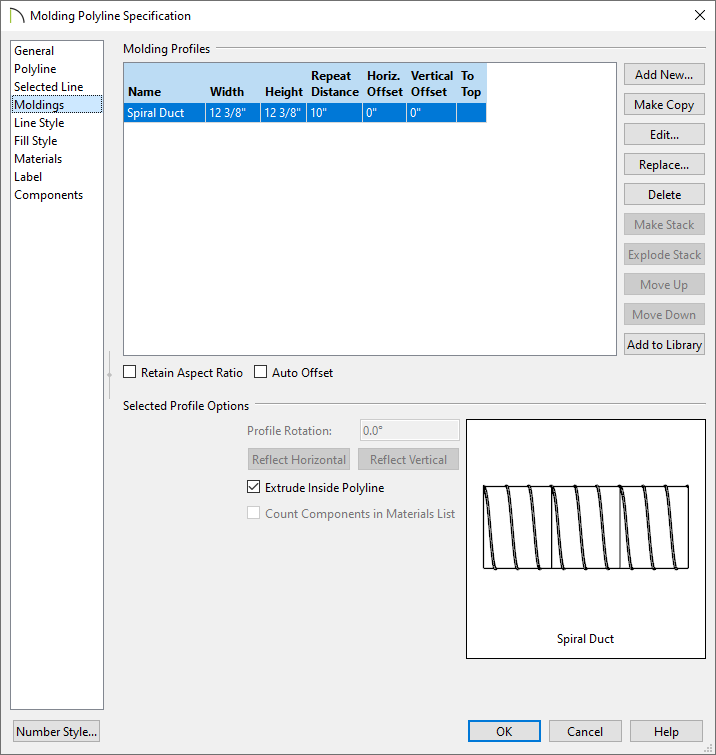Click the Make Copy button
Viewport: 716px width, 755px height.
664,104
